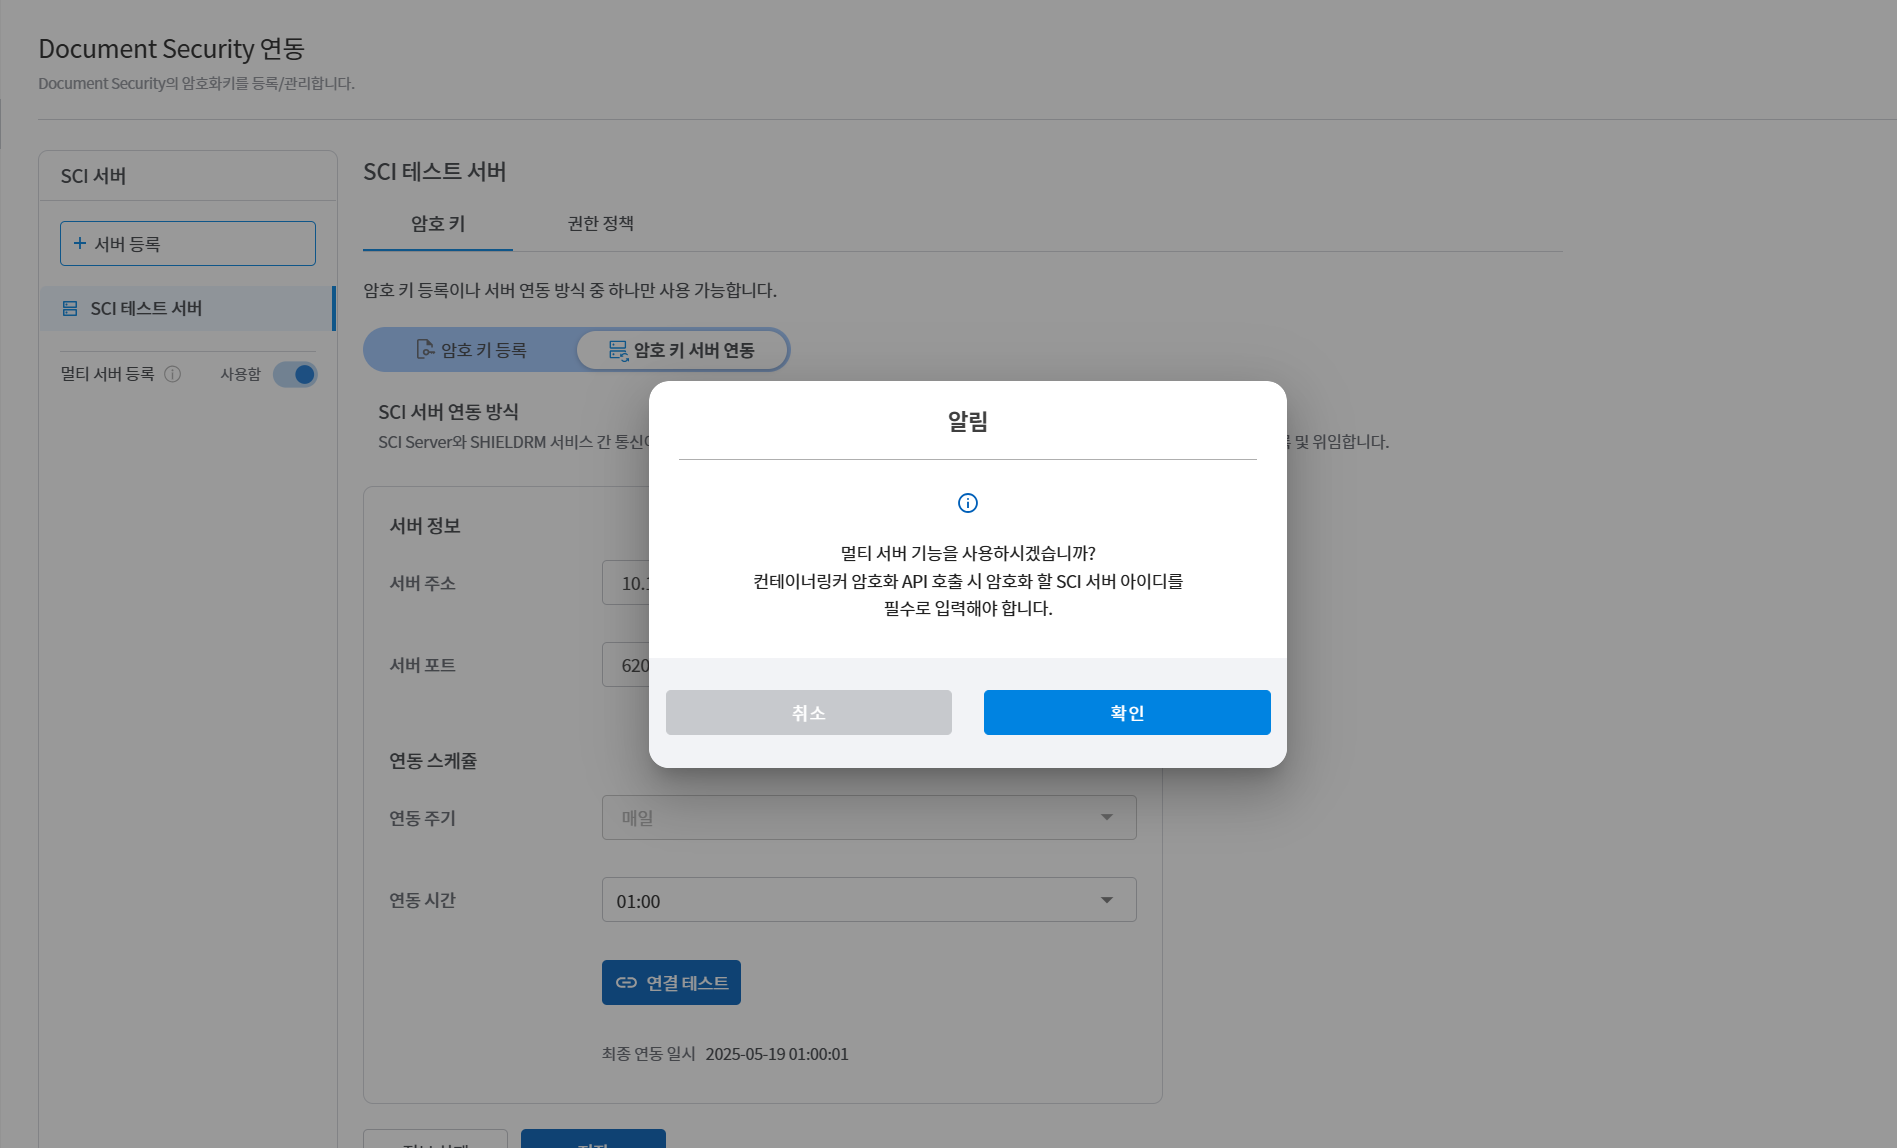
Task: Click the SCI 서버 연동 방식 heading
Action: [x=448, y=412]
